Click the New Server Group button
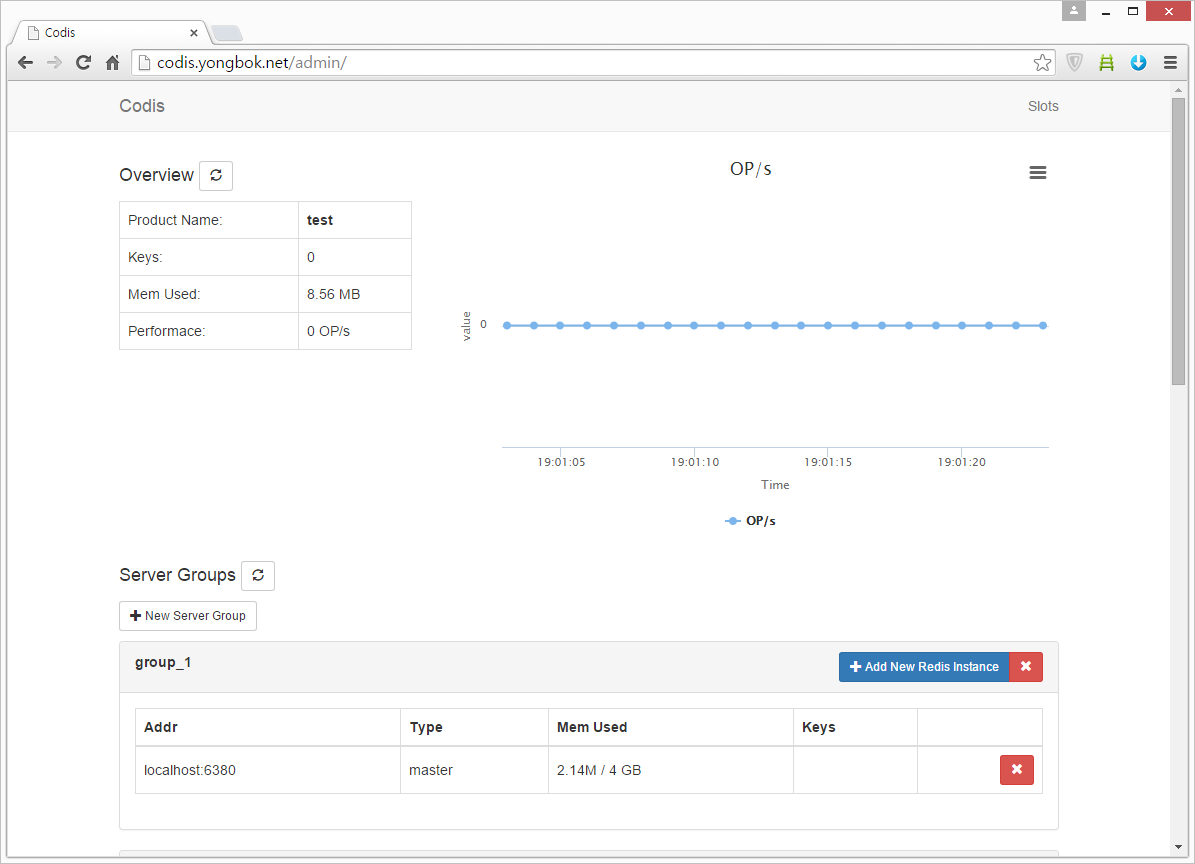The image size is (1195, 864). tap(187, 616)
